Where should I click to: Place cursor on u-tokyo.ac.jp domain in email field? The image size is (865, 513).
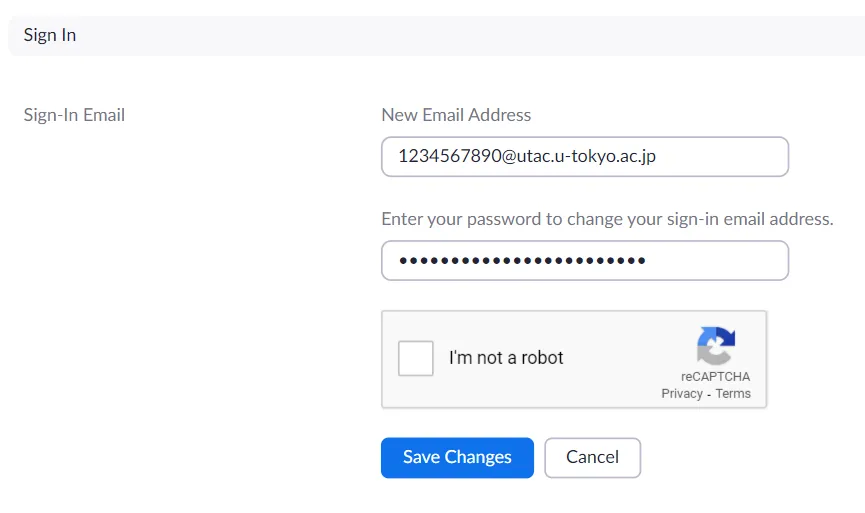coord(612,156)
